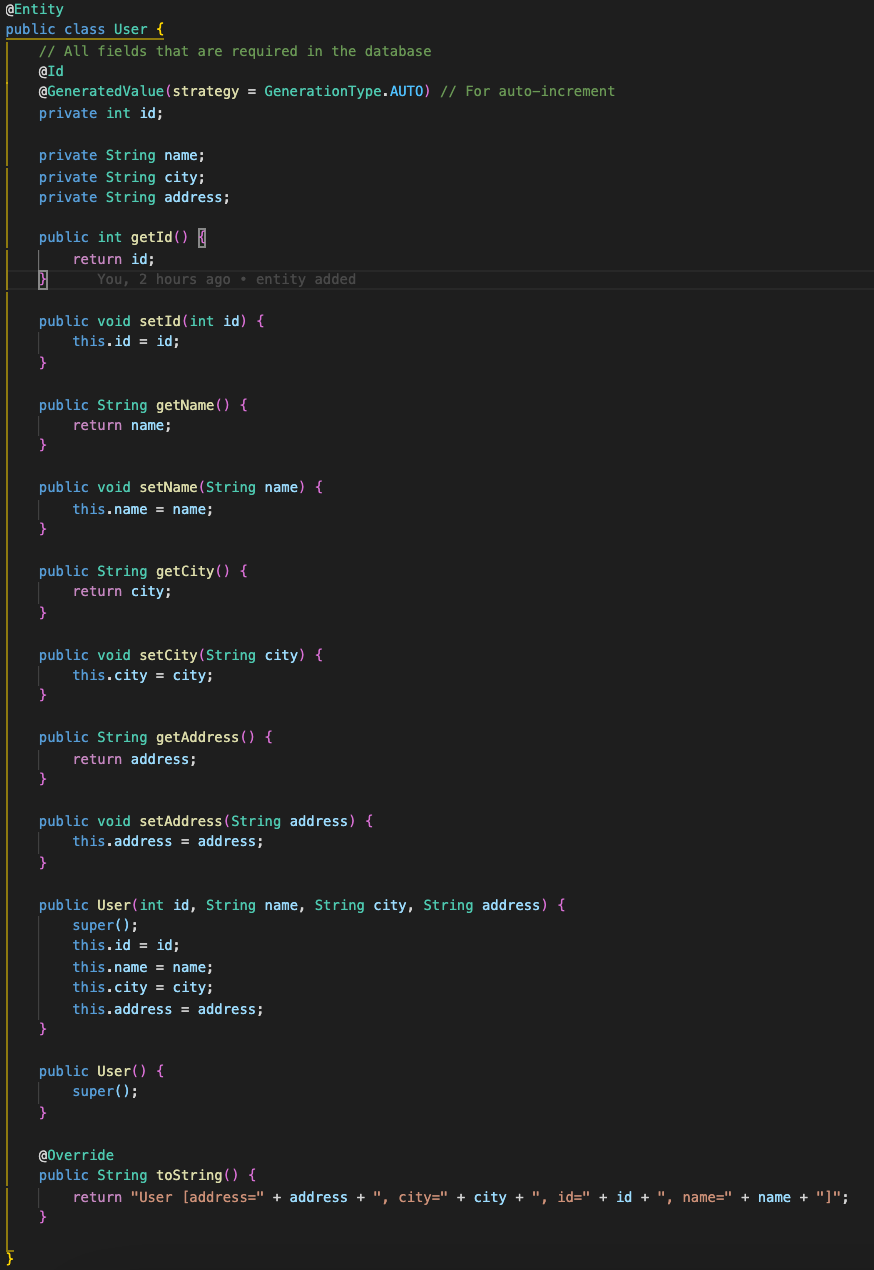This screenshot has width=874, height=1270.
Task: Click the 'return city;' statement
Action: [x=122, y=591]
